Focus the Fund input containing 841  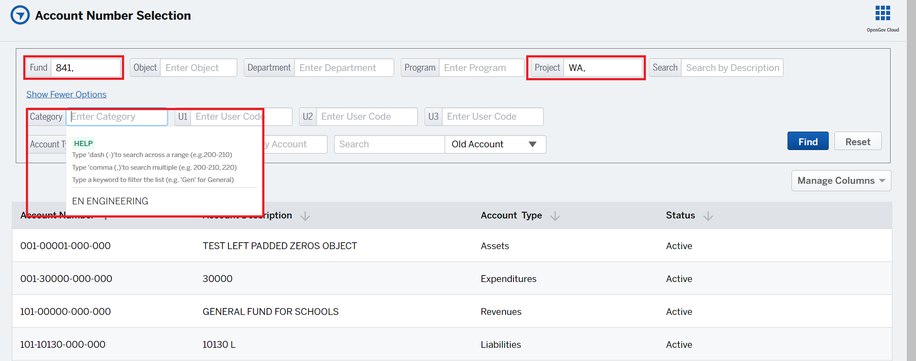click(86, 68)
